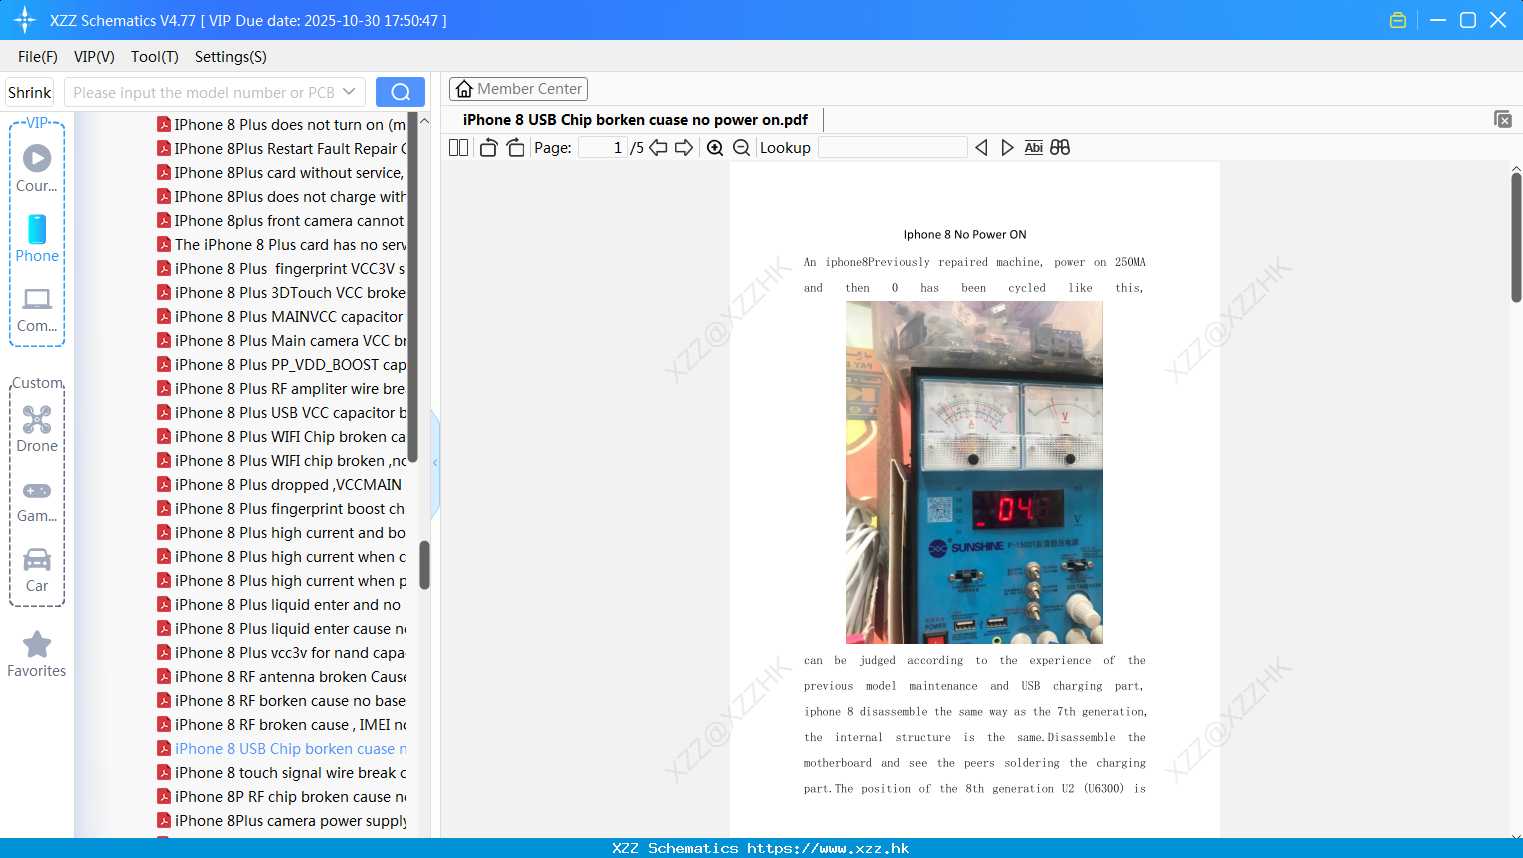This screenshot has height=858, width=1523.
Task: Open 'iPhone 8 Plus dropped ,VCCMAIN' file
Action: (282, 485)
